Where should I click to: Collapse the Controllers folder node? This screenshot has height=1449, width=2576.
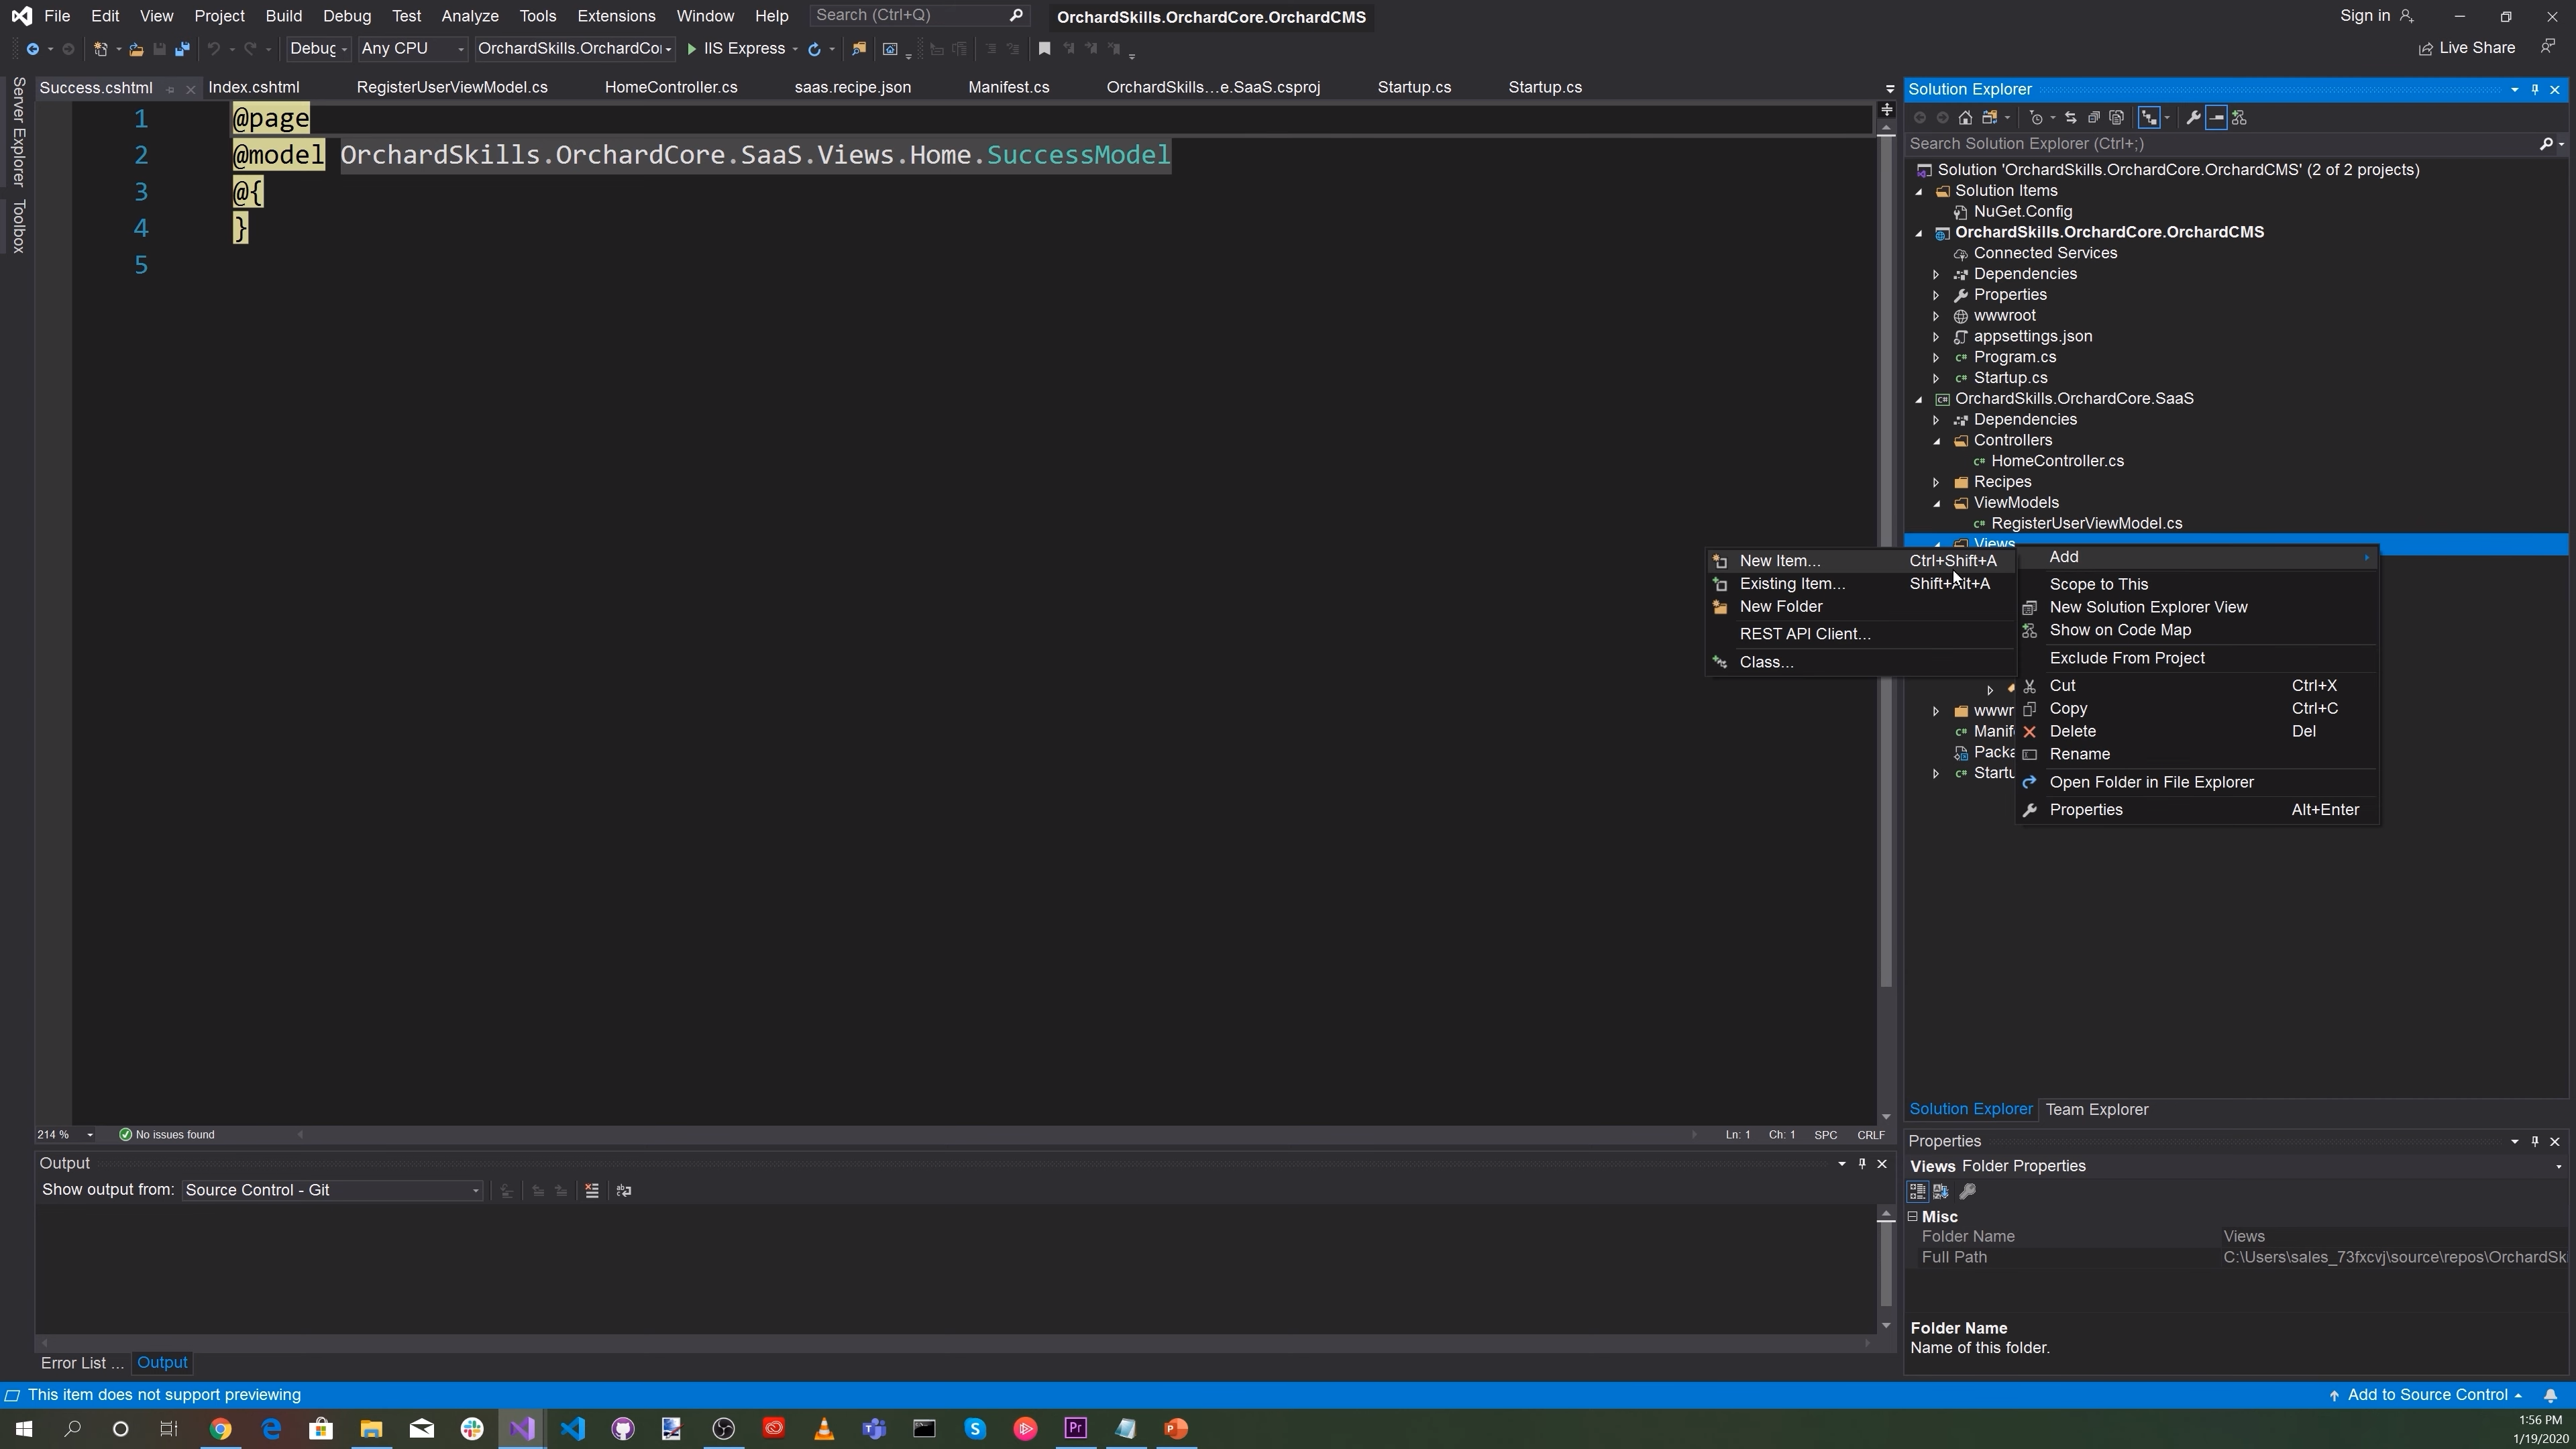(1937, 441)
